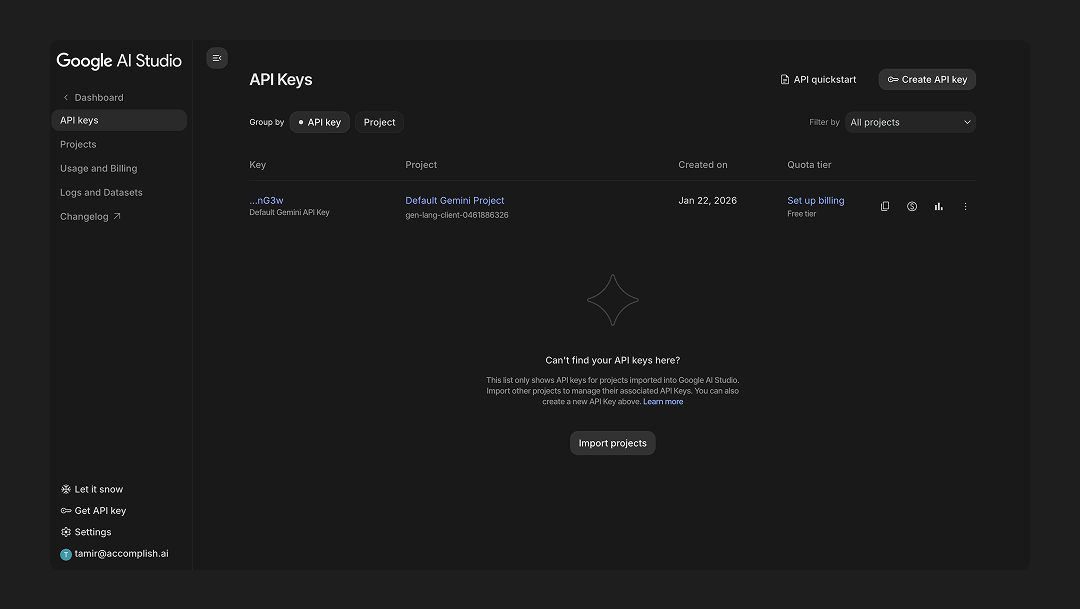Group by API key option
This screenshot has height=609, width=1080.
pyautogui.click(x=320, y=122)
